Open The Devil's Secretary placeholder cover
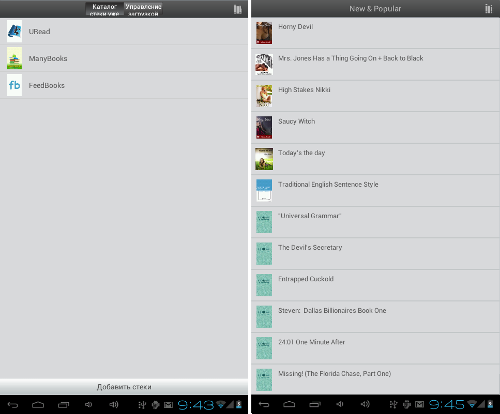500x414 pixels. pos(264,253)
